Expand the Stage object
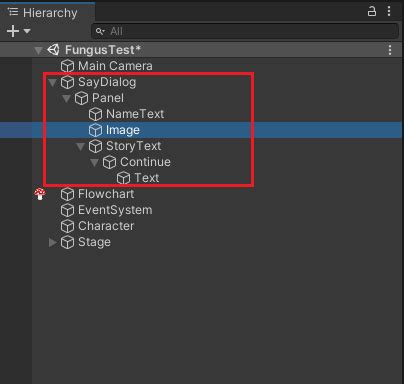 point(52,242)
